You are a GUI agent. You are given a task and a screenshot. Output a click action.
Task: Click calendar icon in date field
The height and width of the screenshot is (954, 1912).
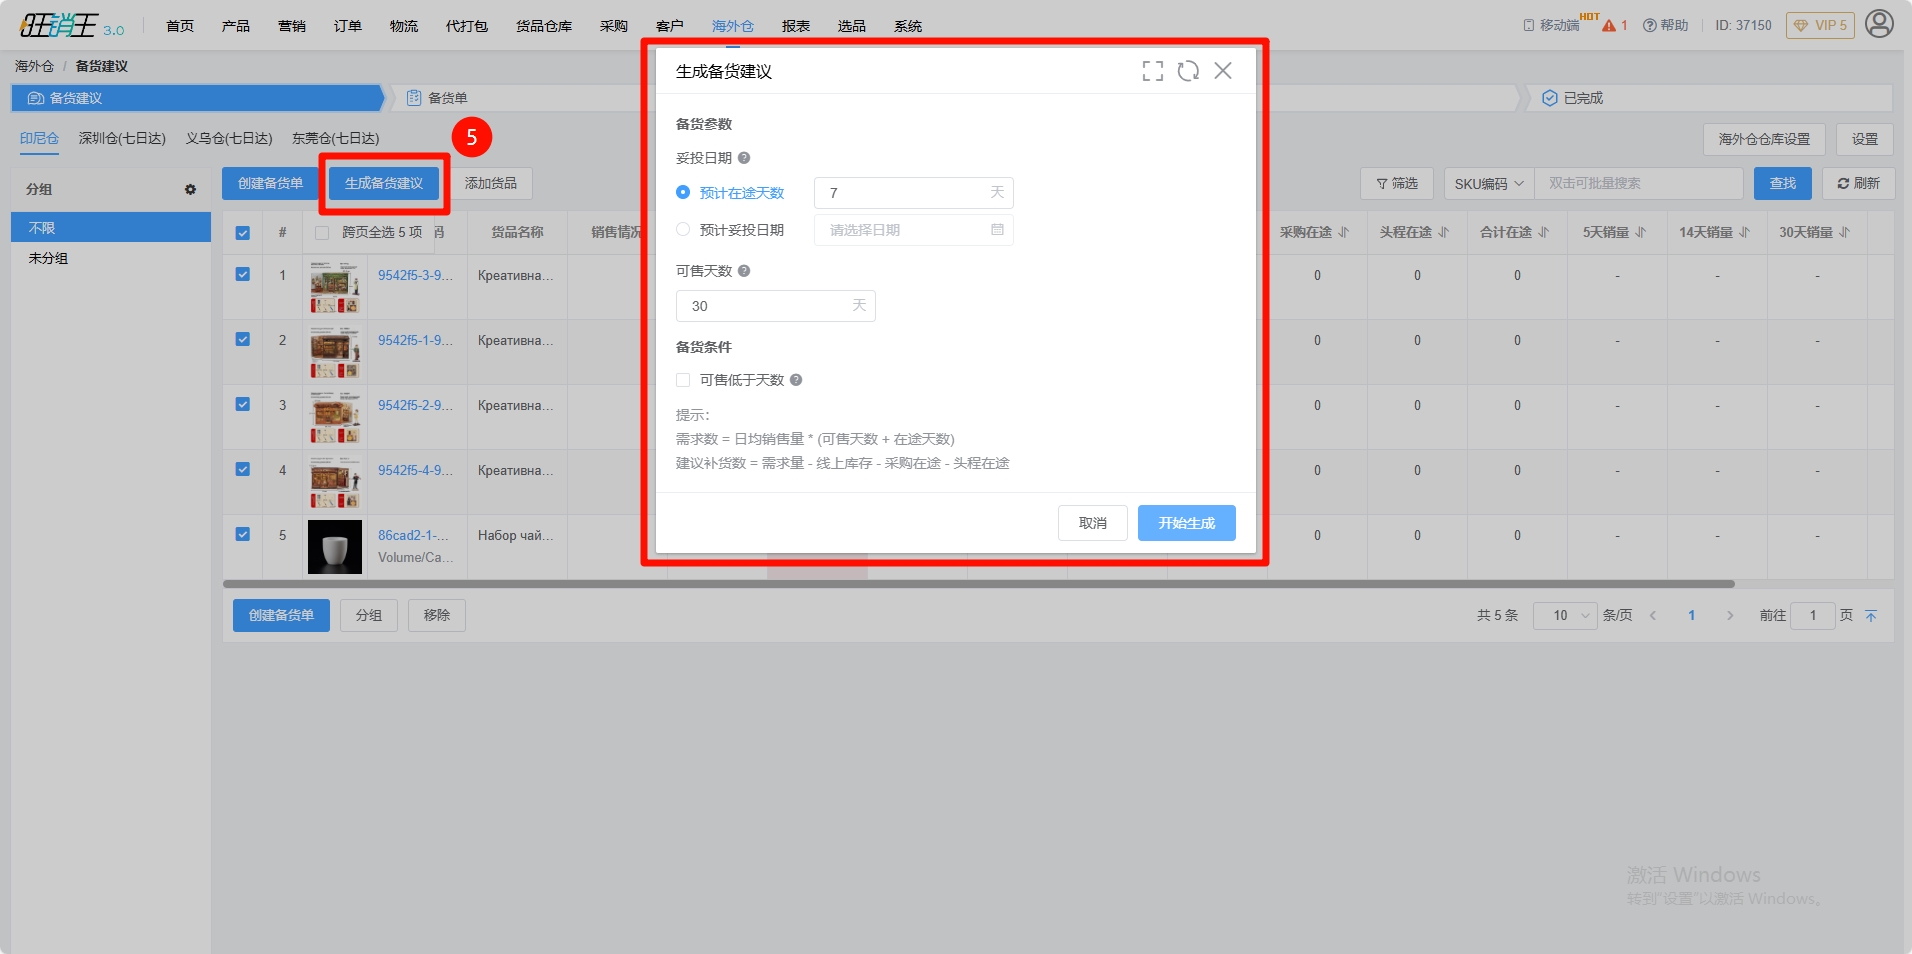point(997,230)
